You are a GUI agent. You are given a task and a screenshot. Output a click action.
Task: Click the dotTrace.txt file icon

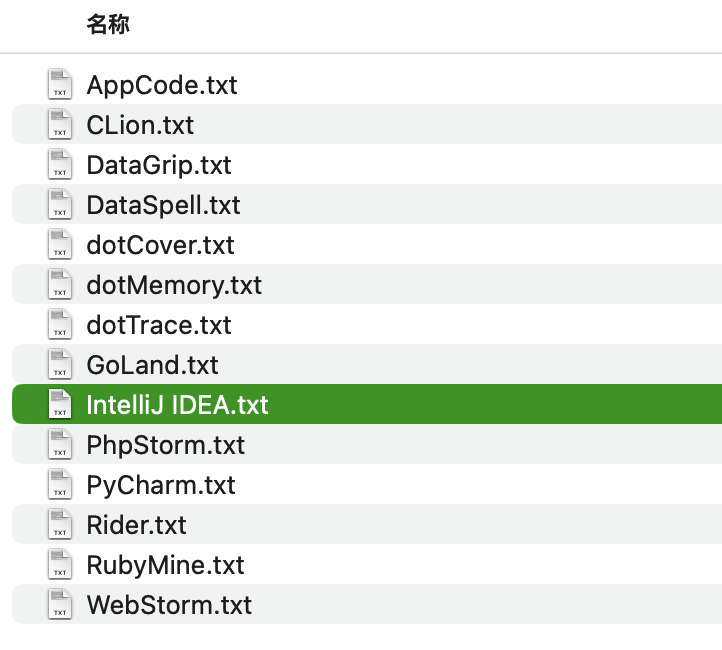coord(60,325)
